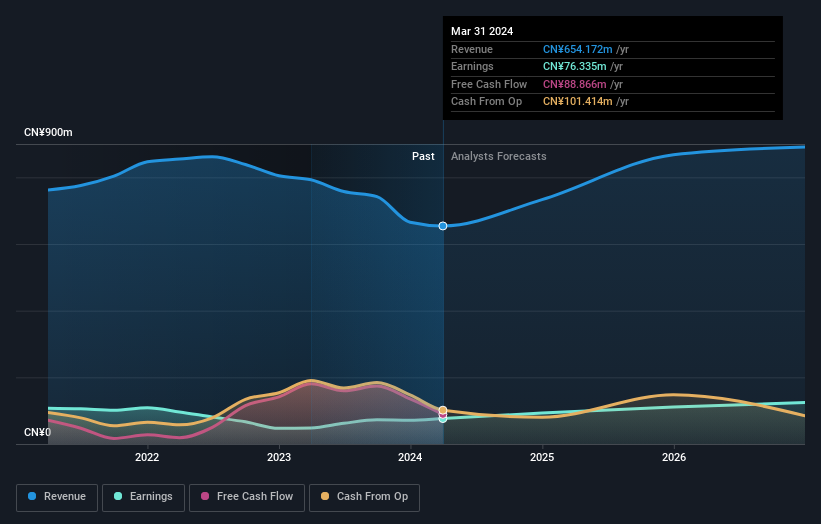Select the blue Revenue data point marker
821x524 pixels.
[443, 226]
